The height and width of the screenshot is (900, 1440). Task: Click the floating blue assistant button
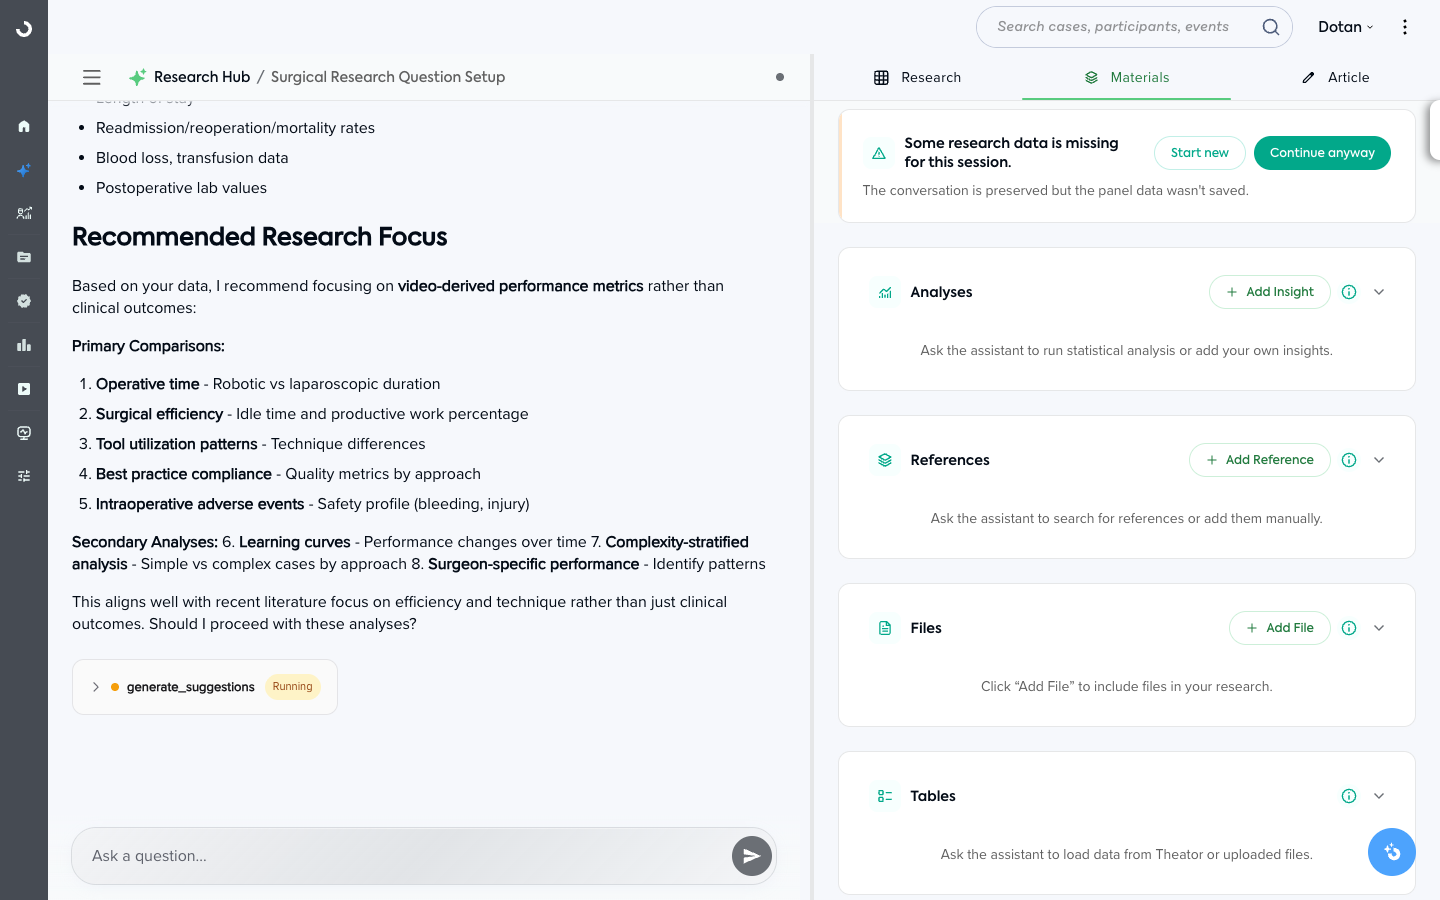(1392, 852)
